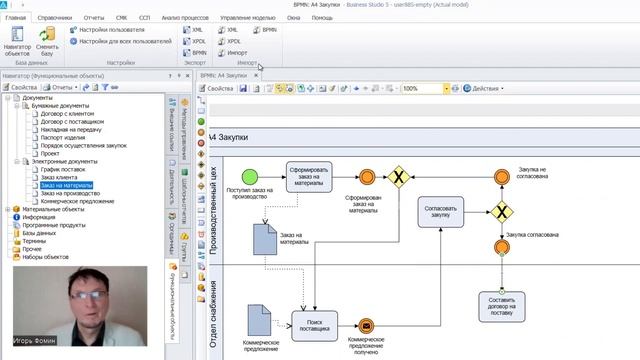Select Заказ на производство in tree

pos(70,193)
